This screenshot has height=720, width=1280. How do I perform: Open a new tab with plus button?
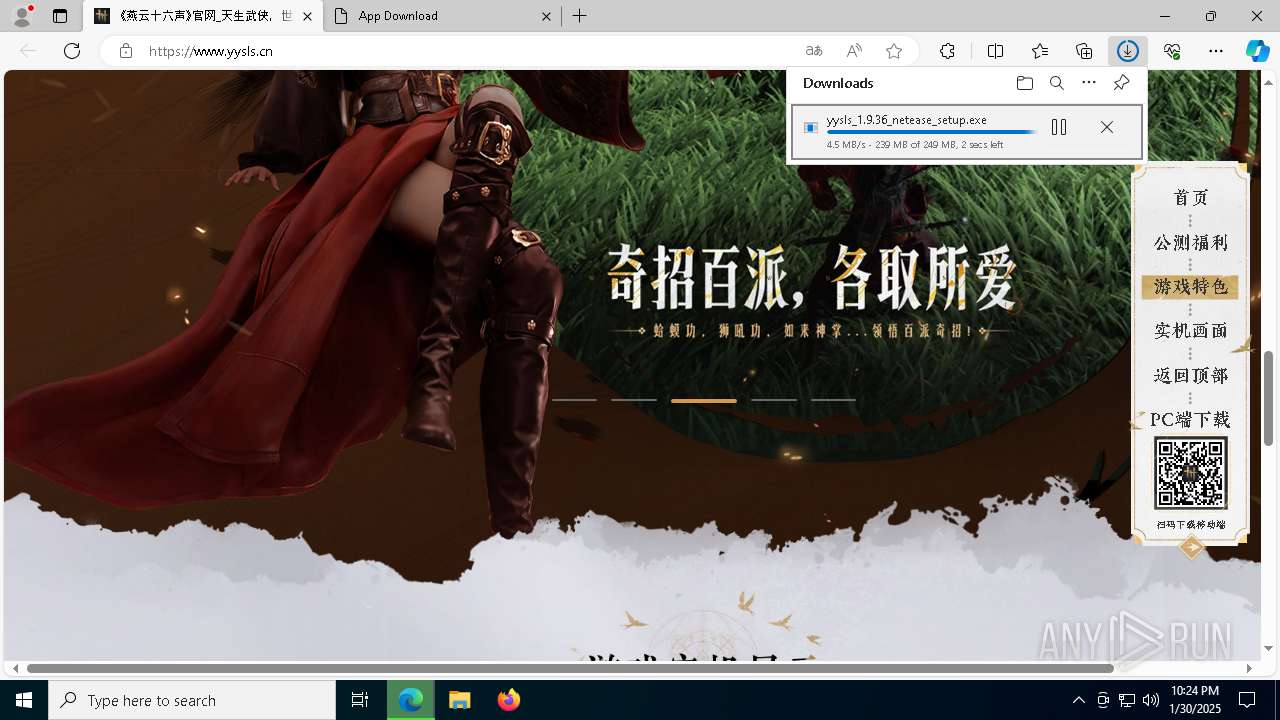click(x=580, y=16)
